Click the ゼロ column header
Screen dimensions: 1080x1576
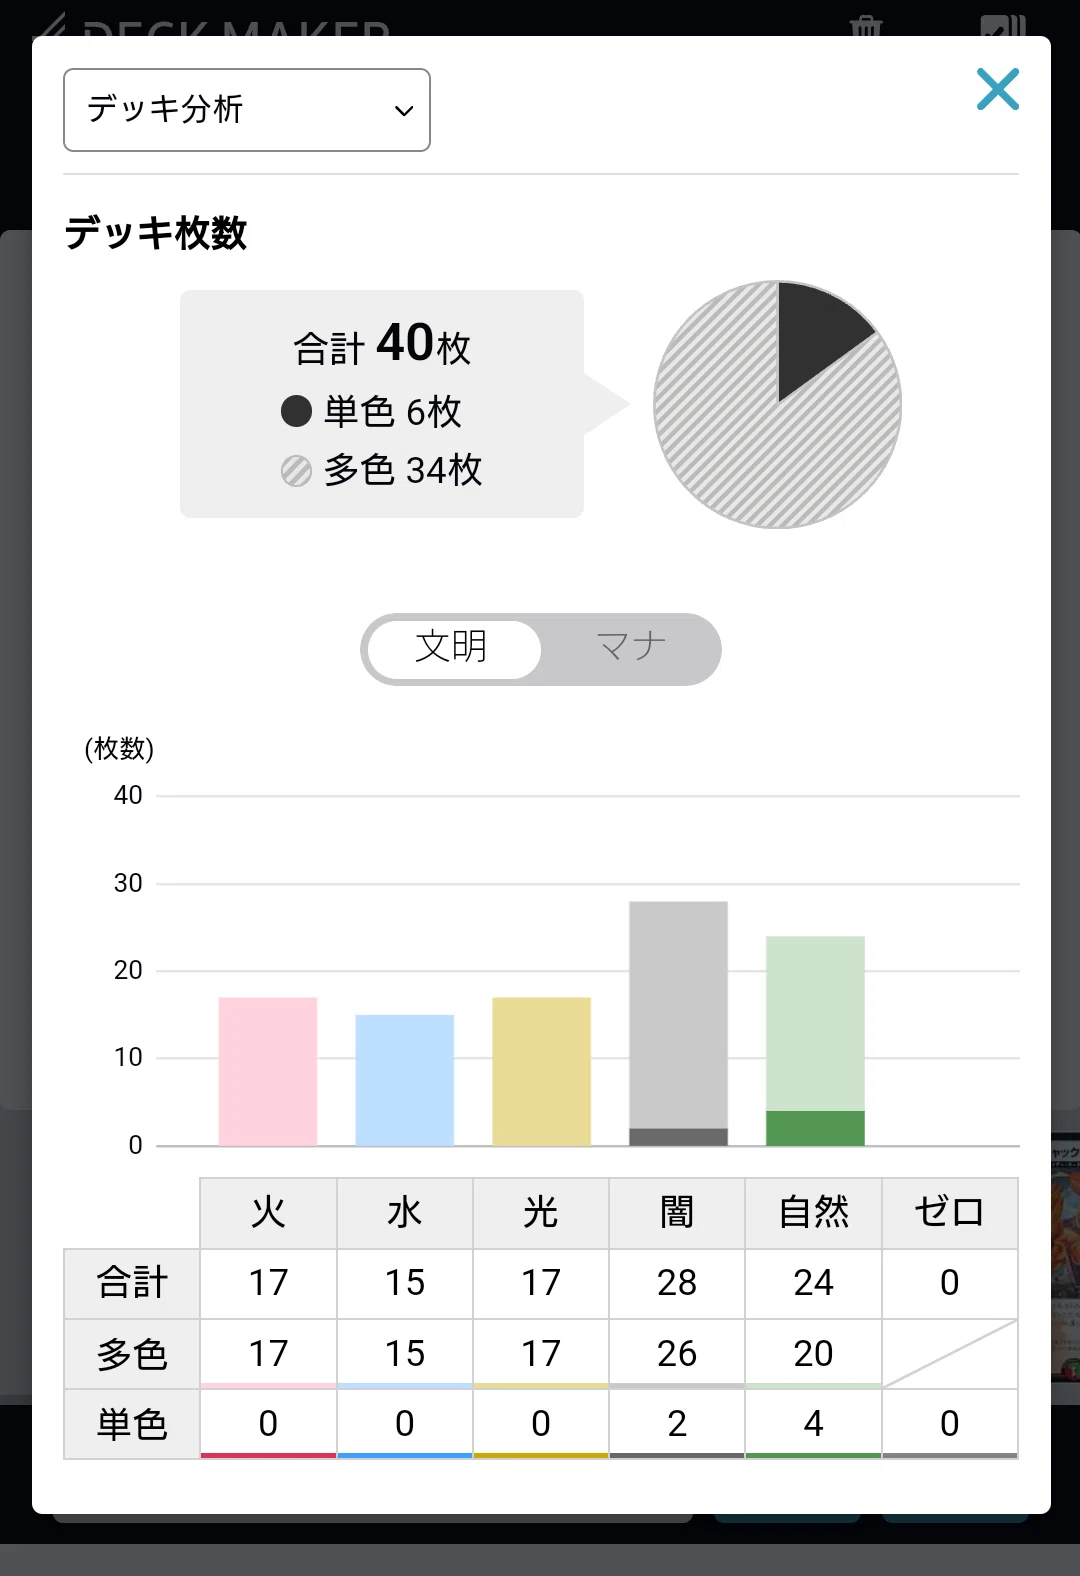(x=950, y=1213)
